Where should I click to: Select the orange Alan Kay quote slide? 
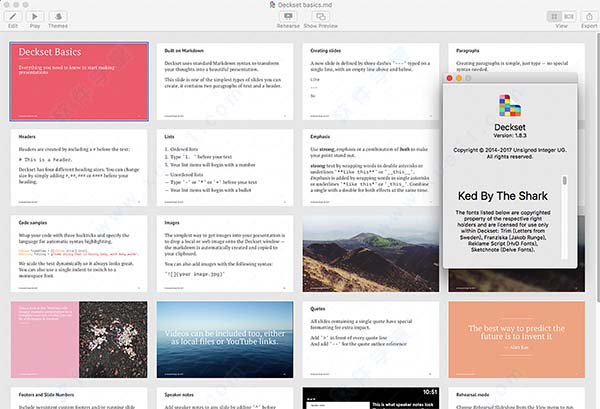click(x=517, y=340)
